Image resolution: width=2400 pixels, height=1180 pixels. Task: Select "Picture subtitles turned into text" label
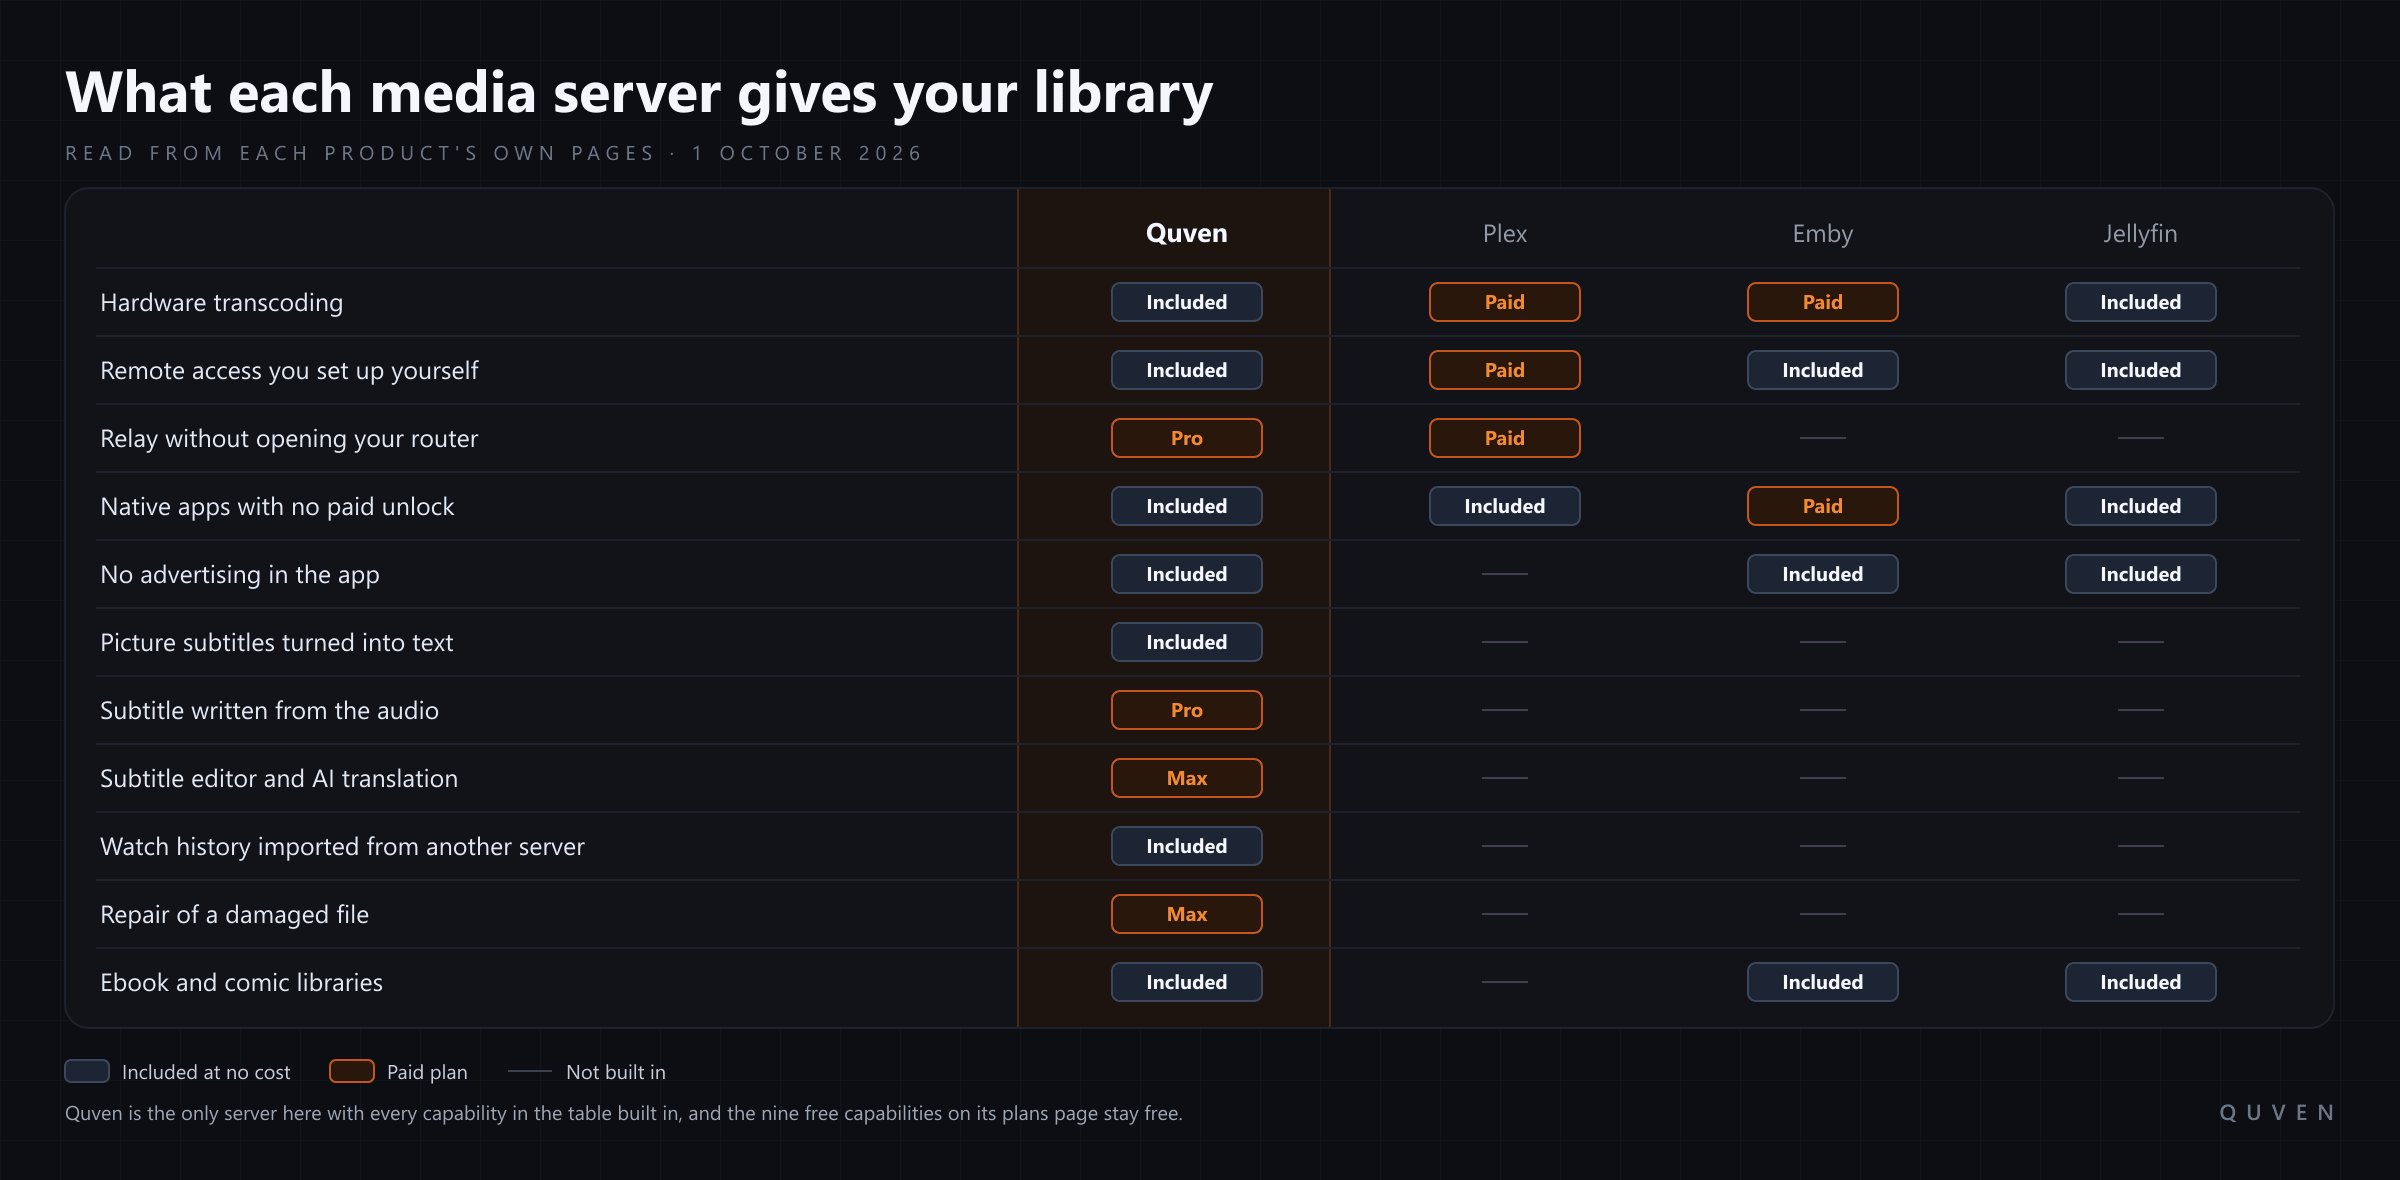tap(277, 642)
